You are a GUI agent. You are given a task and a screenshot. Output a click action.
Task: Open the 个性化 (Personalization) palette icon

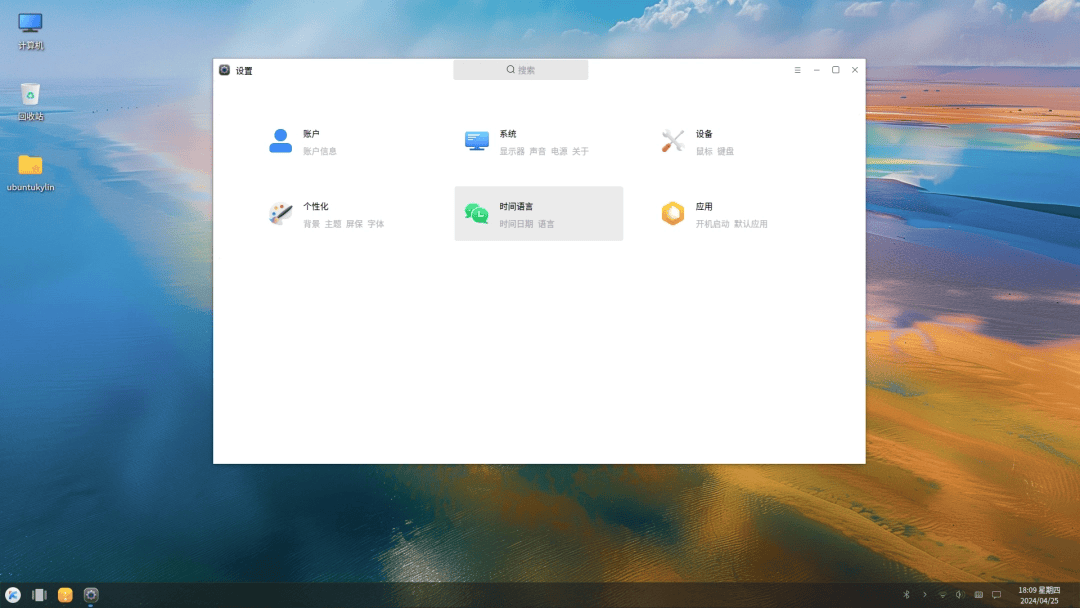point(280,214)
